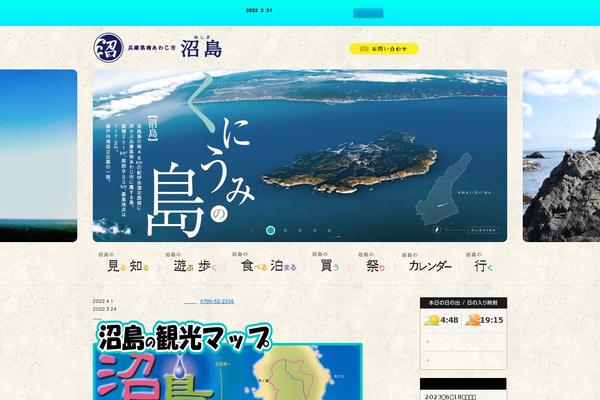
Task: Click the round 沼 logo emblem
Action: click(x=109, y=47)
